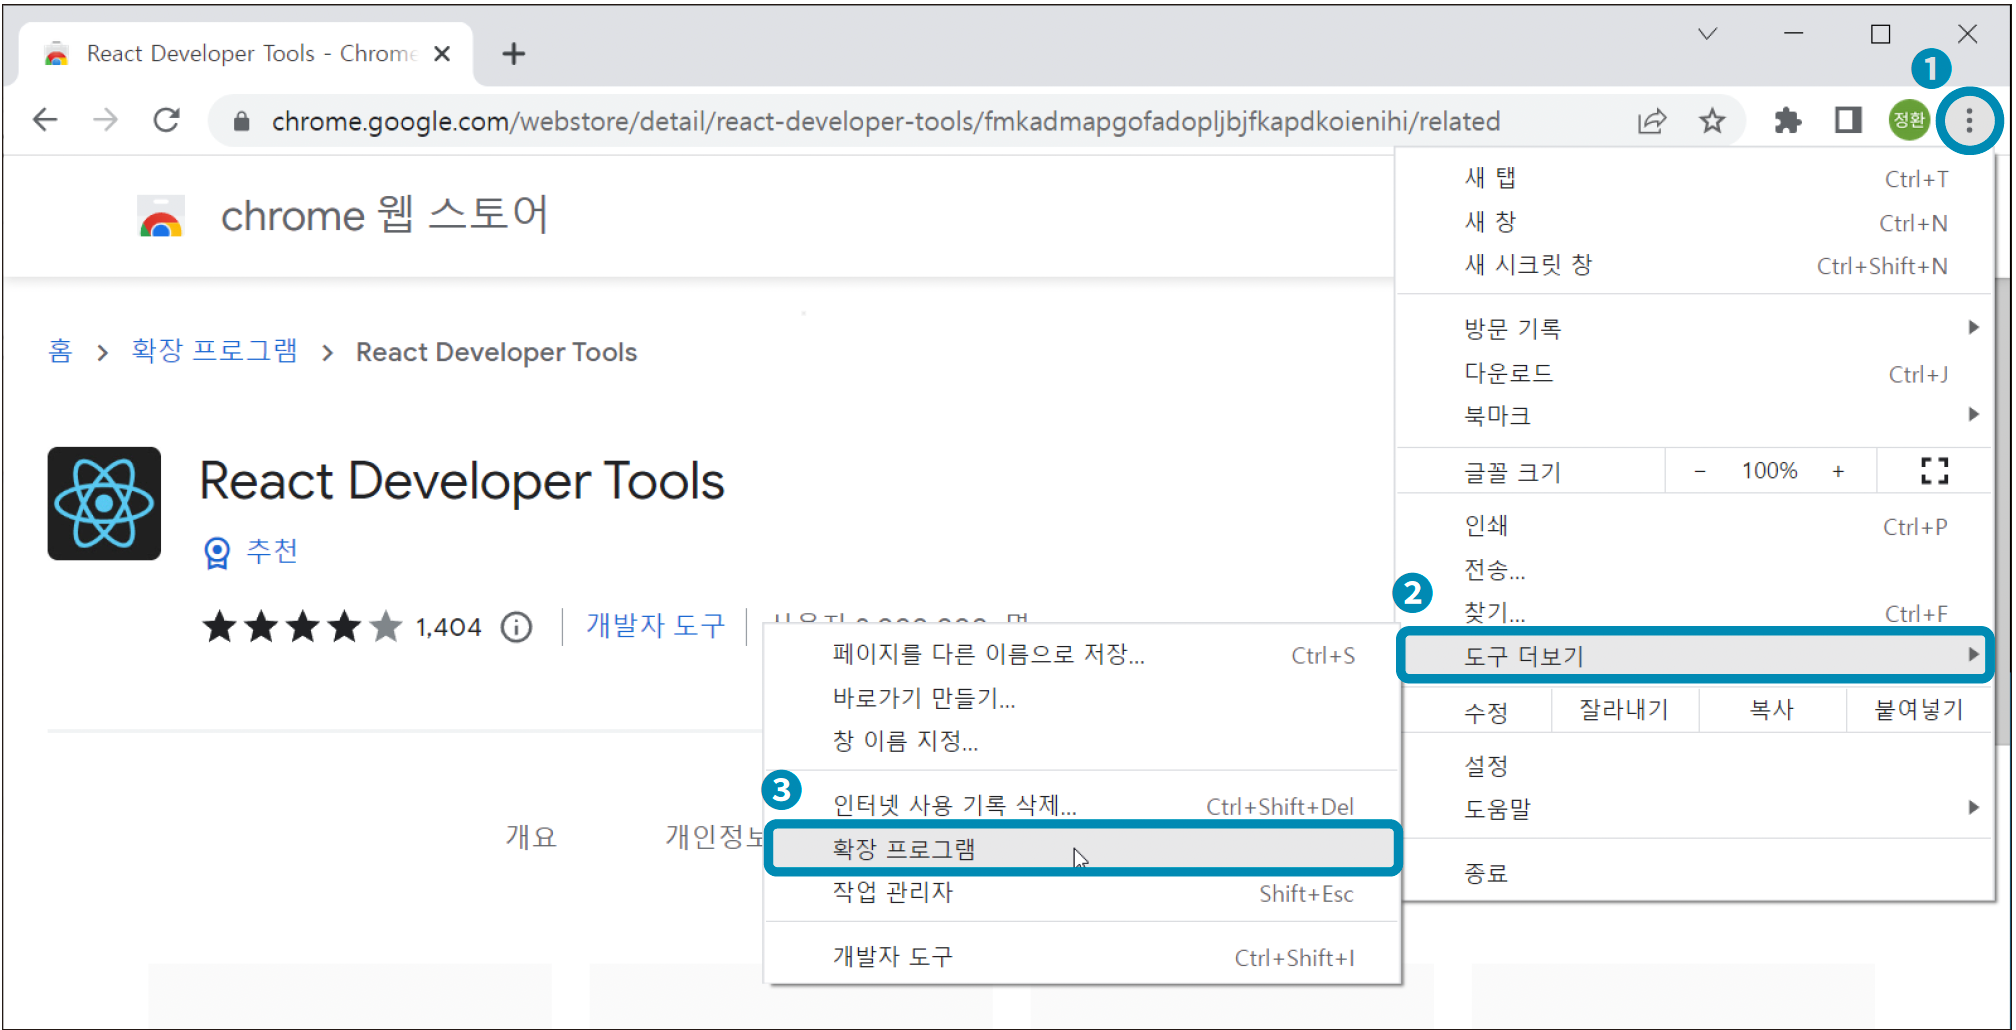Click 잘라내기 in edit row

1624,710
